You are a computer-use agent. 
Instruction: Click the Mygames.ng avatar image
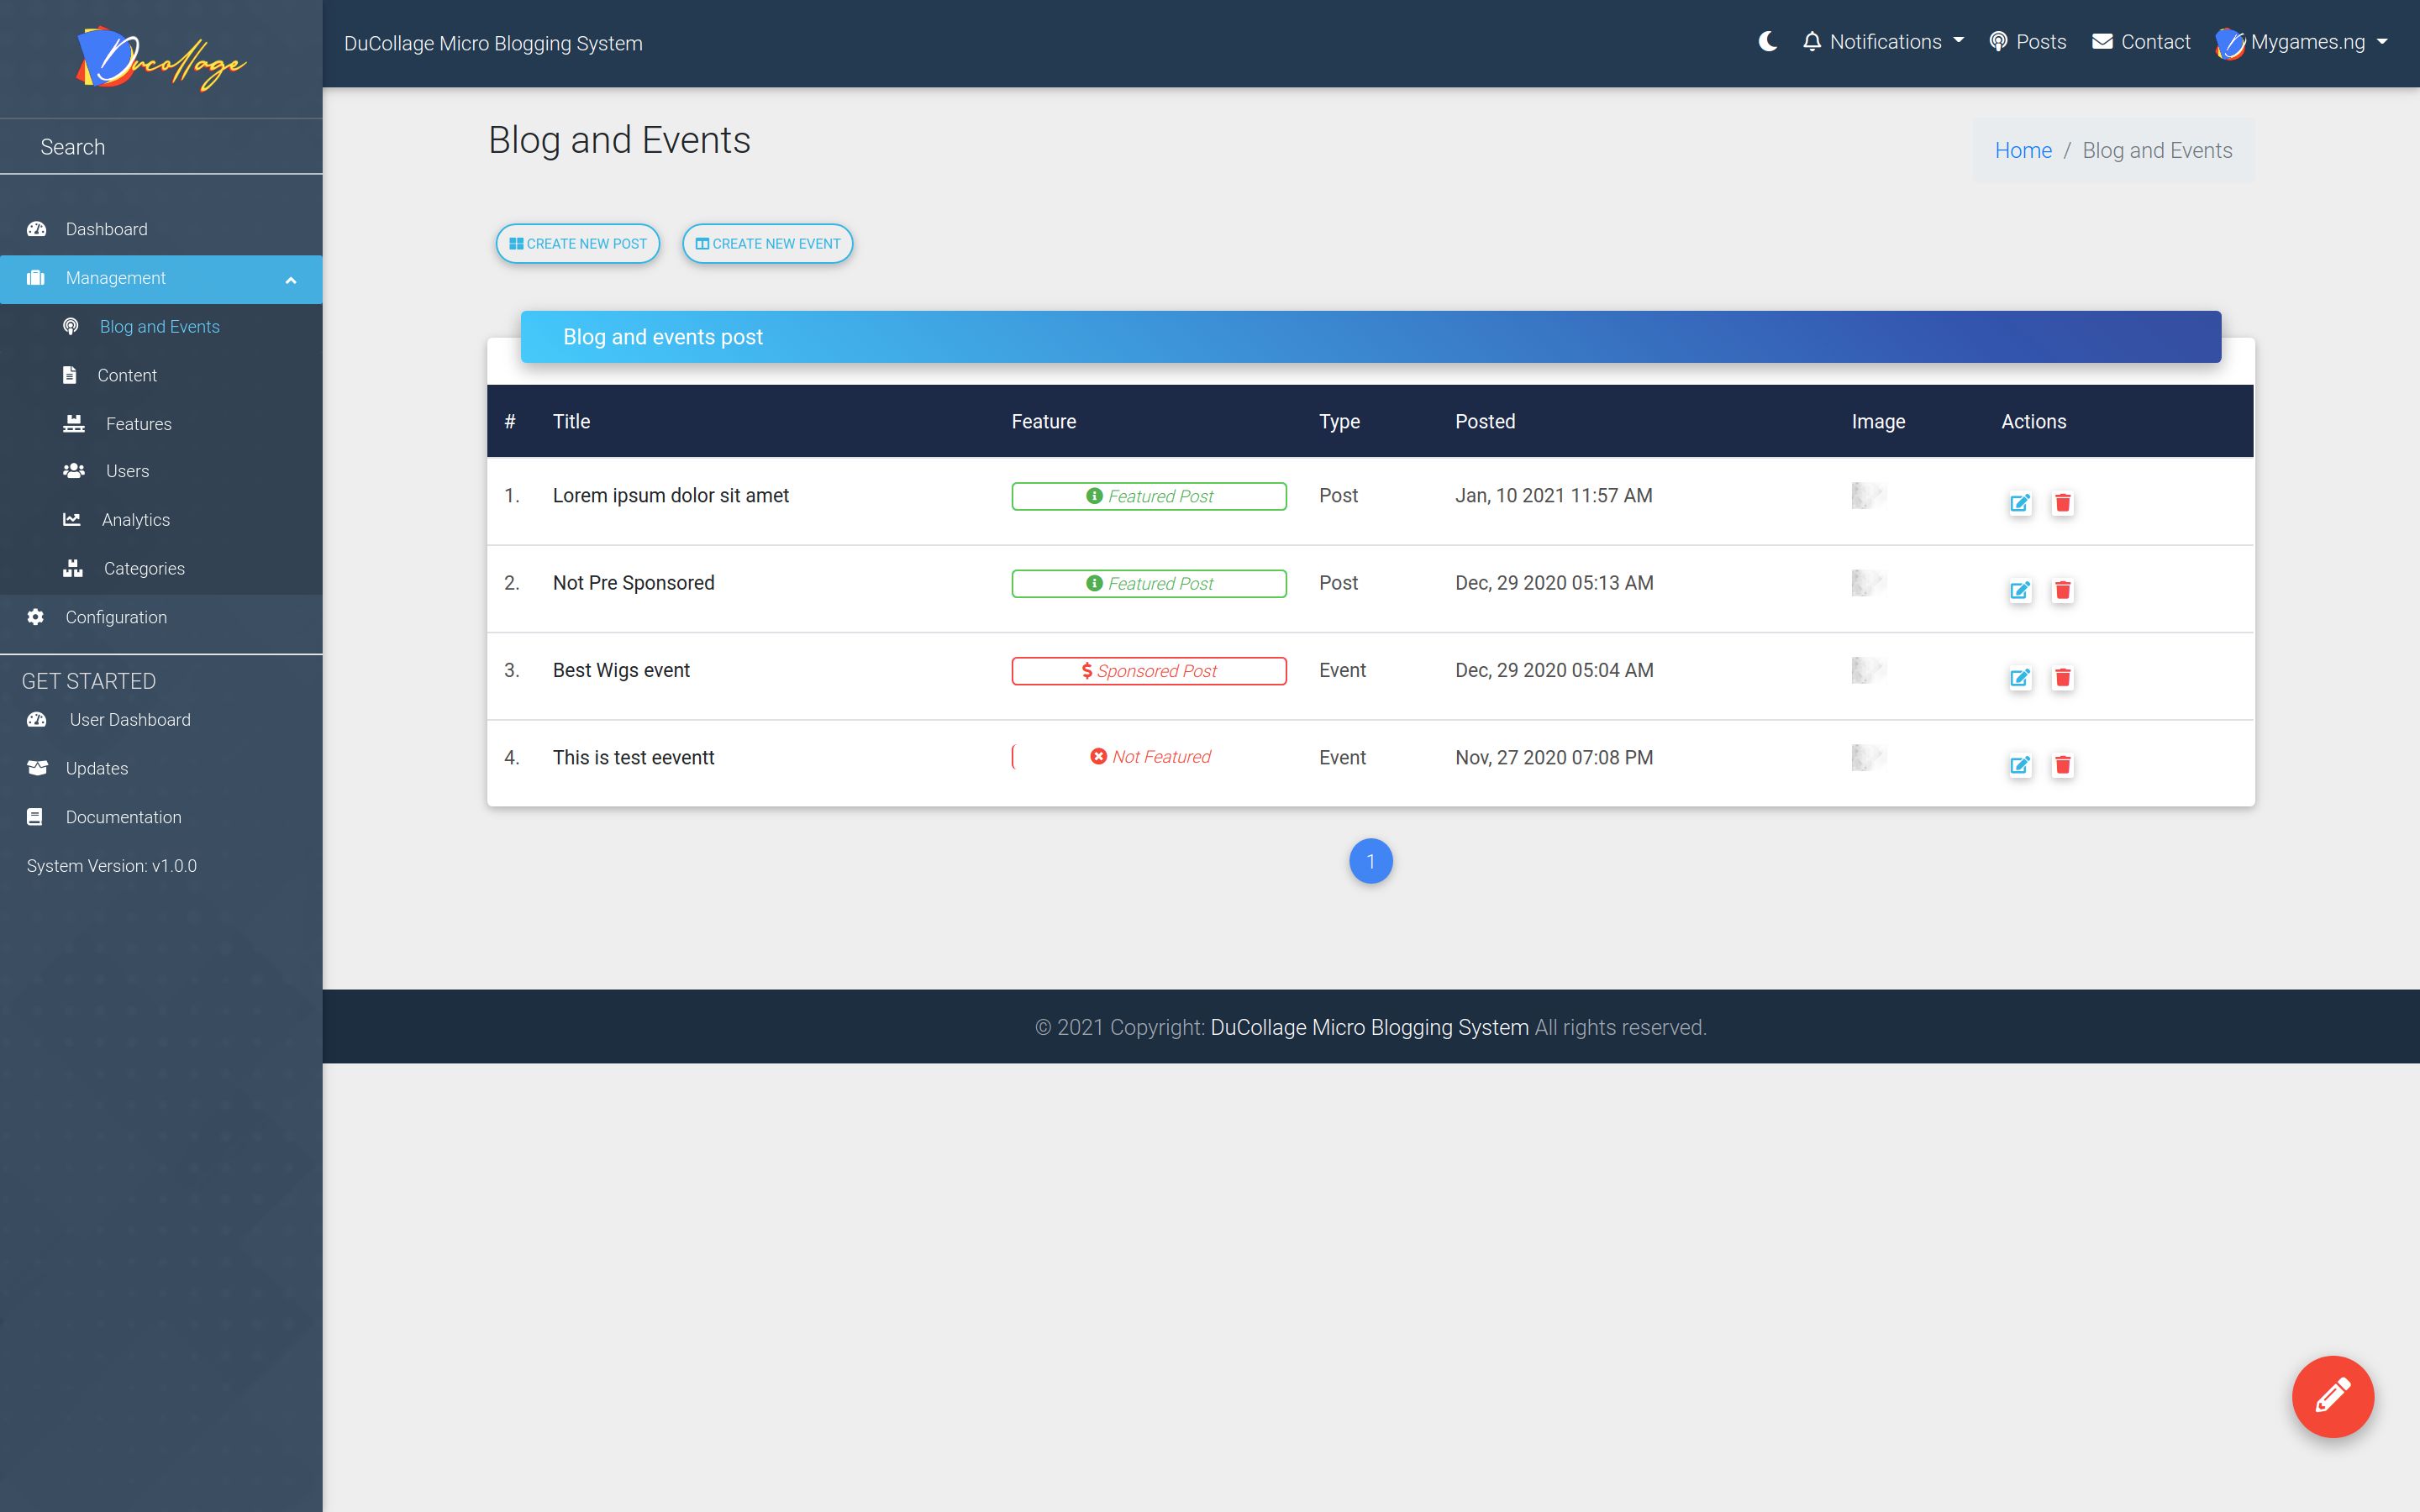(x=2229, y=43)
